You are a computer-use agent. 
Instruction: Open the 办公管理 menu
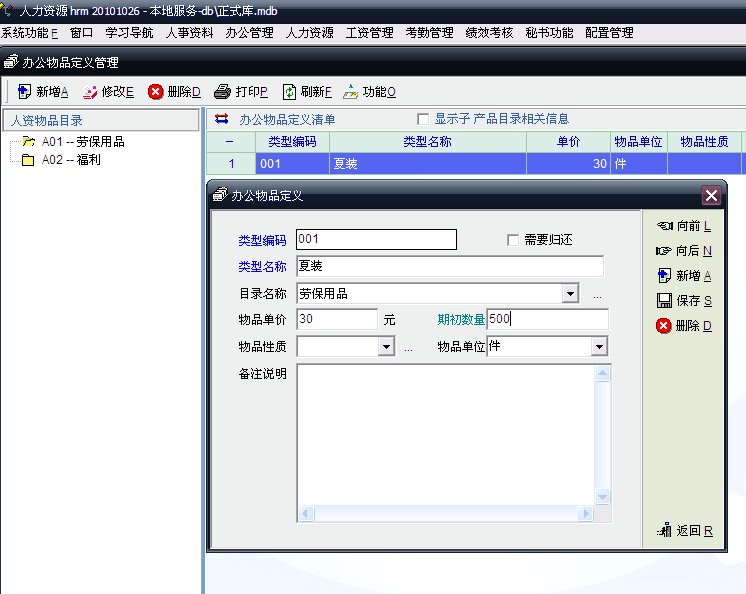[x=249, y=33]
